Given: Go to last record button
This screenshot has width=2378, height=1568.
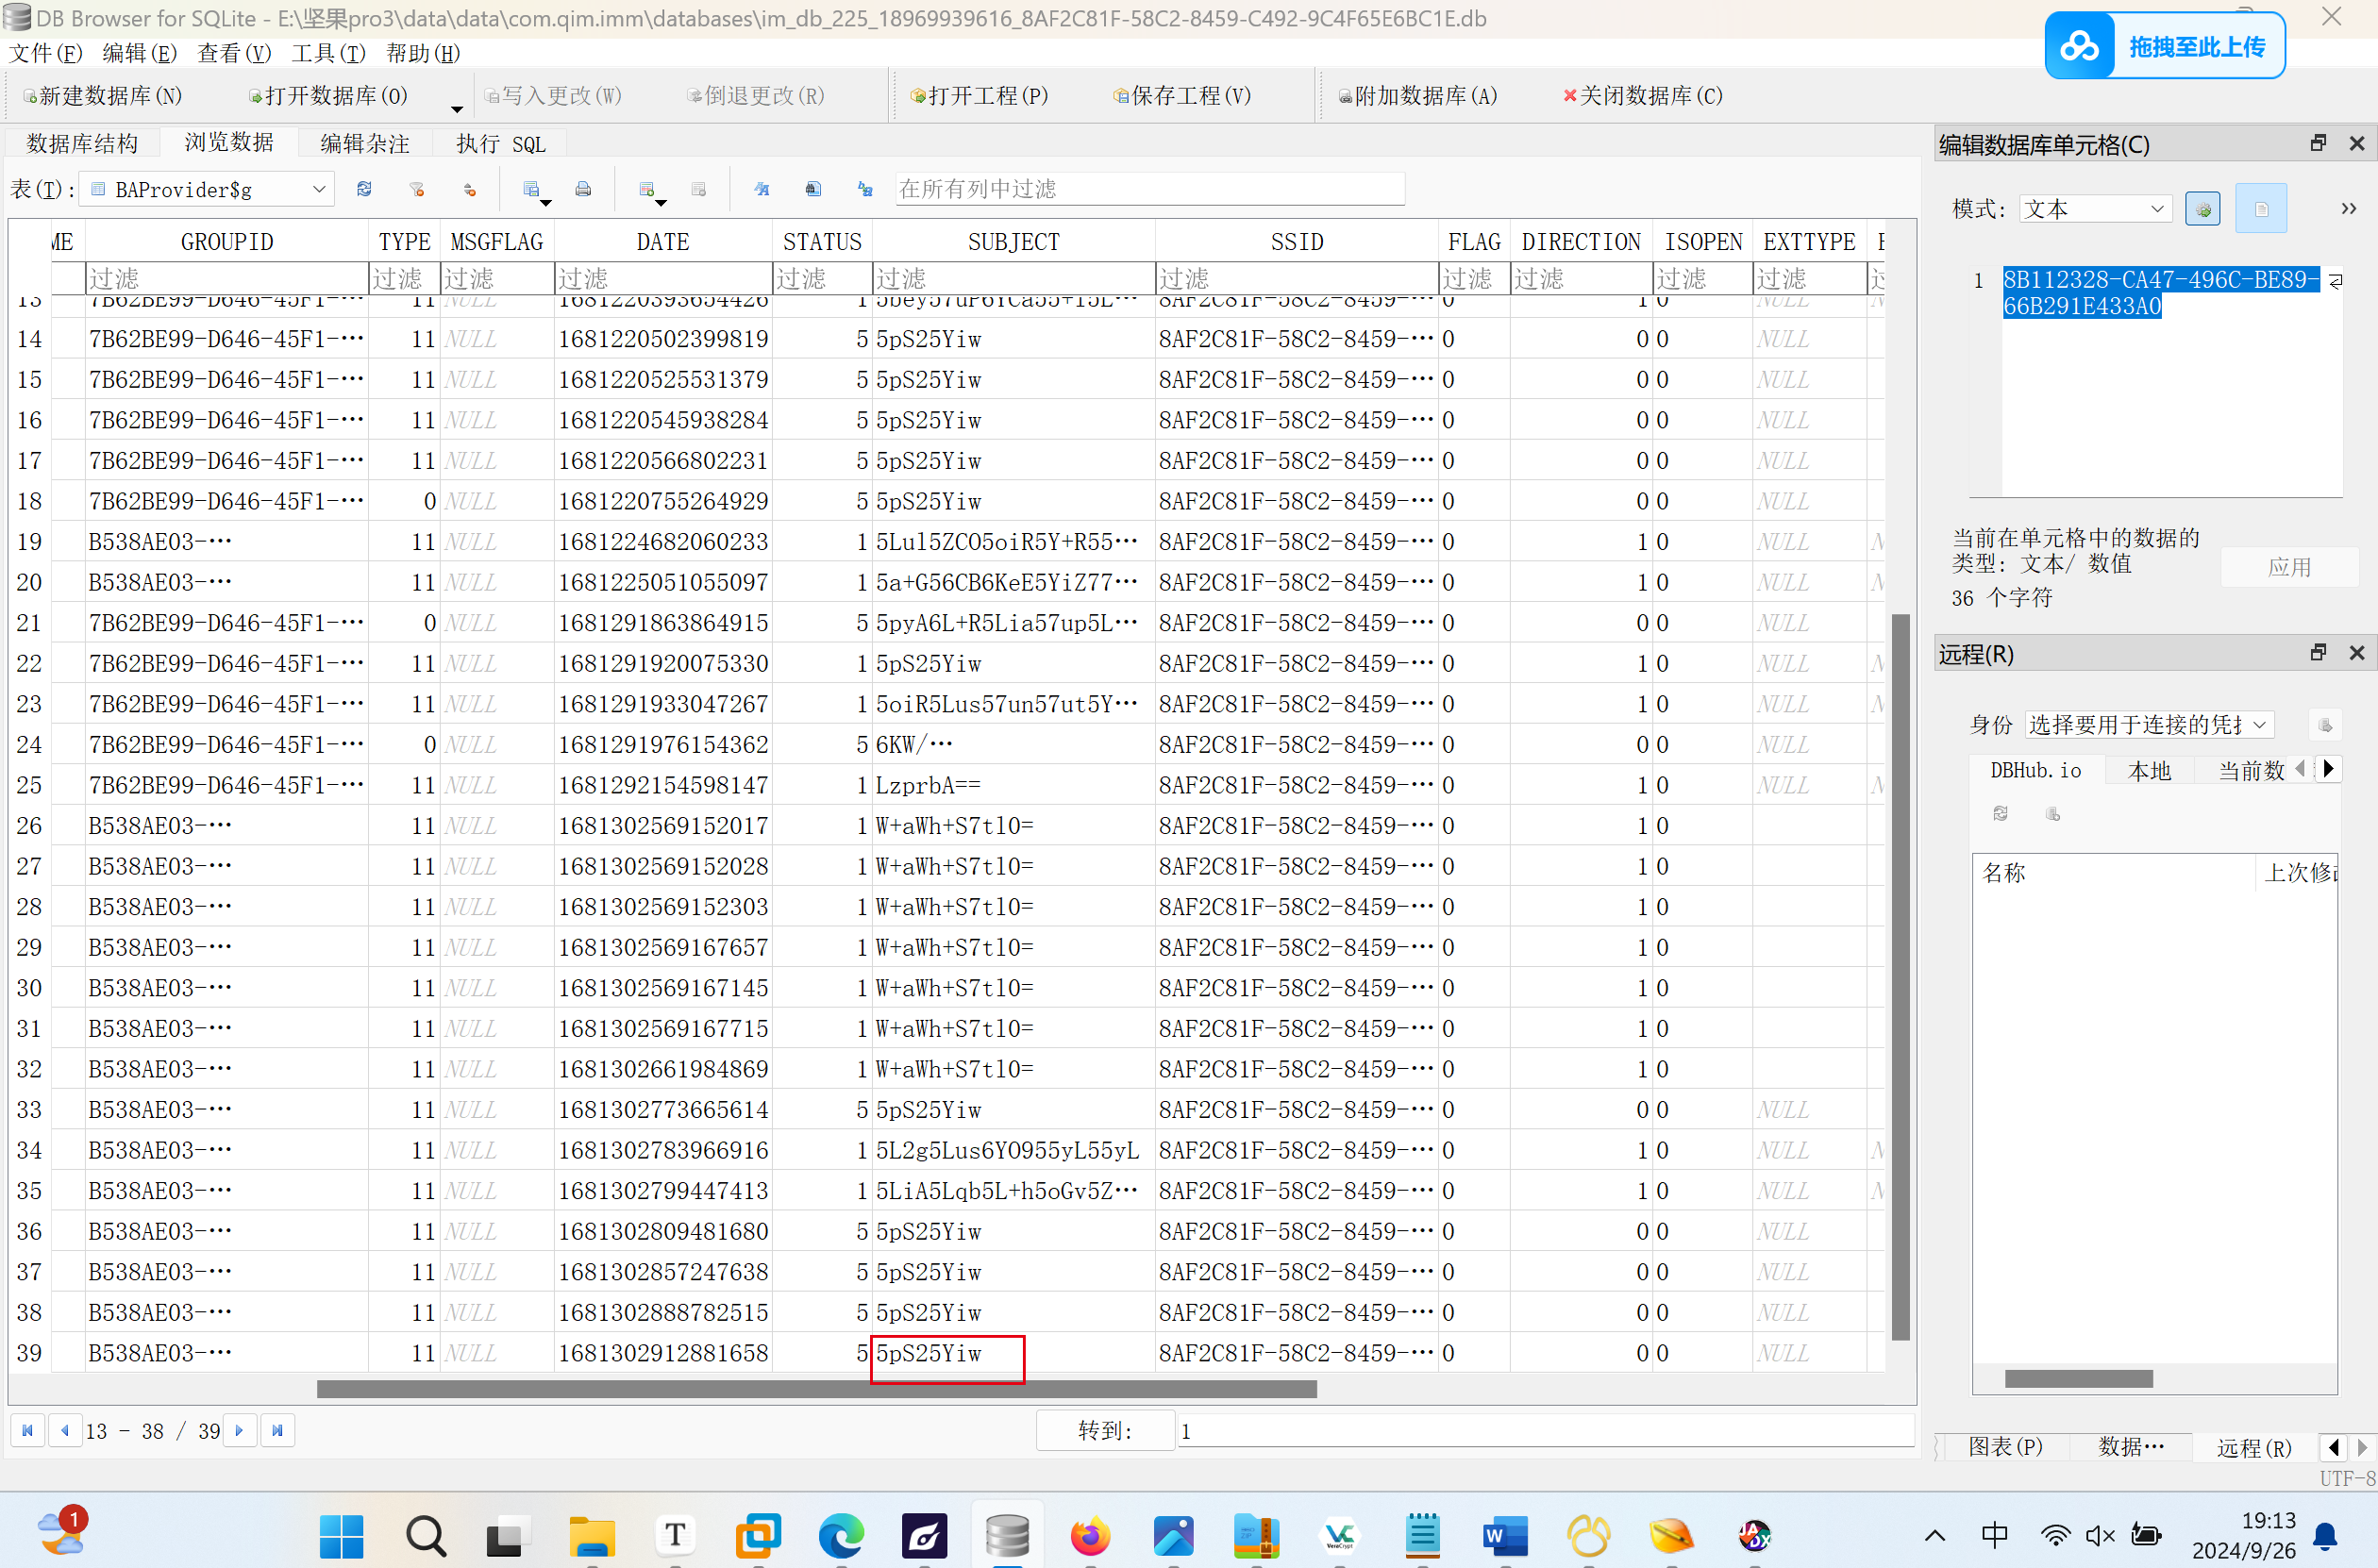Looking at the screenshot, I should [x=278, y=1431].
